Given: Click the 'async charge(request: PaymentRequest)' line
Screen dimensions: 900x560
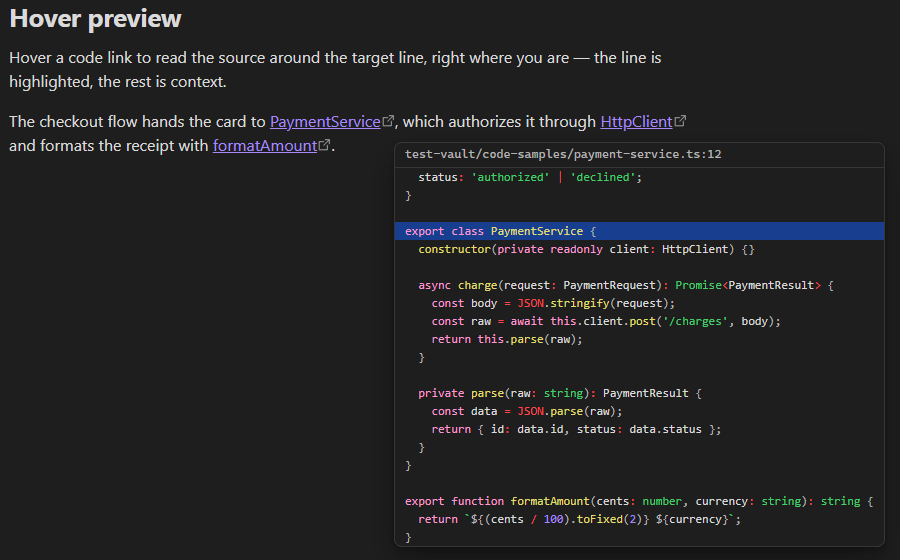Looking at the screenshot, I should point(626,285).
